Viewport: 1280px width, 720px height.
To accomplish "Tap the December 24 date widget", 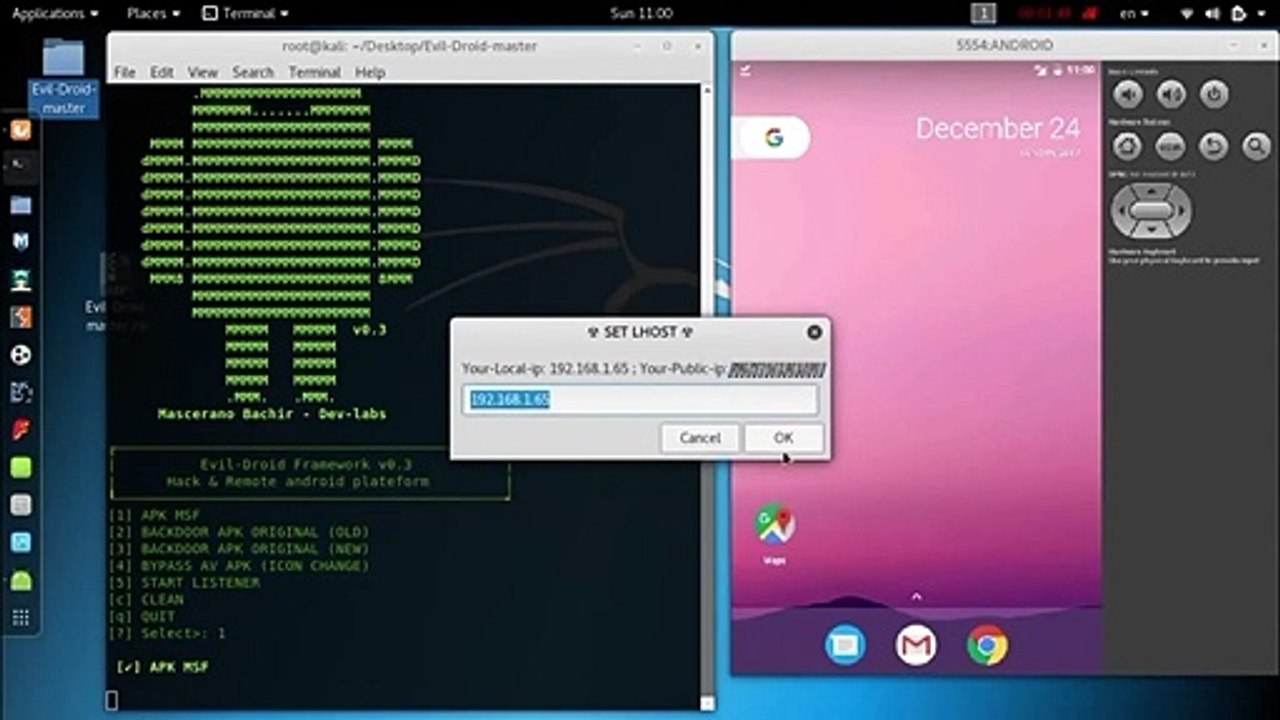I will tap(998, 128).
